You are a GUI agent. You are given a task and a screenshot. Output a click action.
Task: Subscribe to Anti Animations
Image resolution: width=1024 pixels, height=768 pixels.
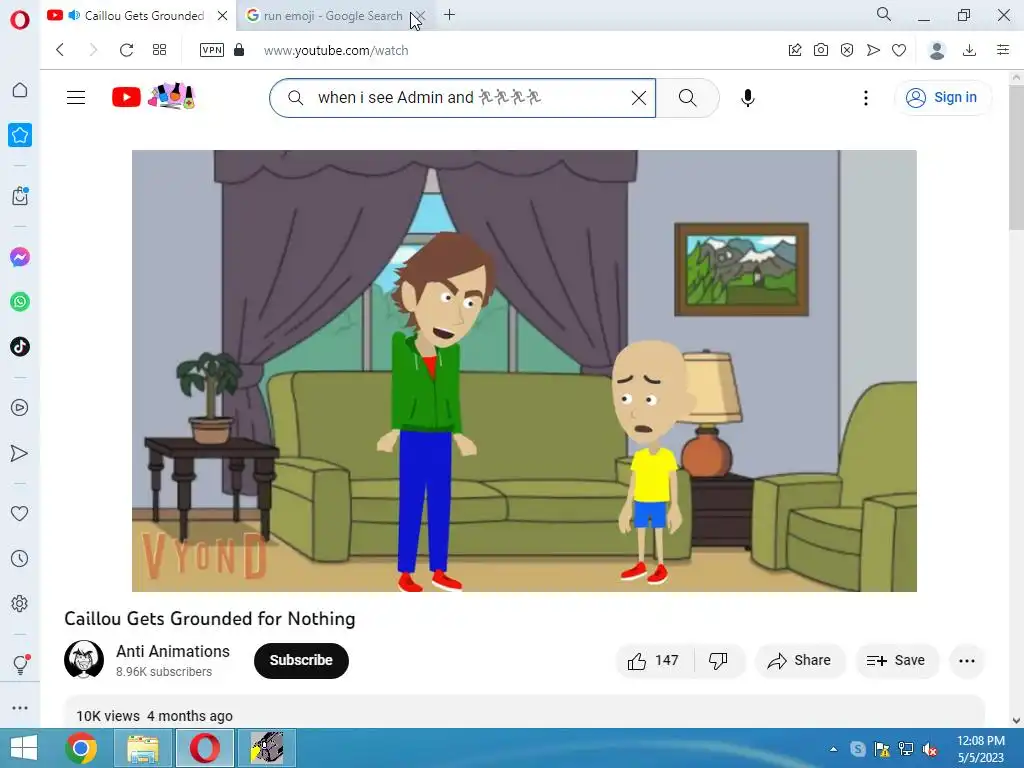[301, 660]
